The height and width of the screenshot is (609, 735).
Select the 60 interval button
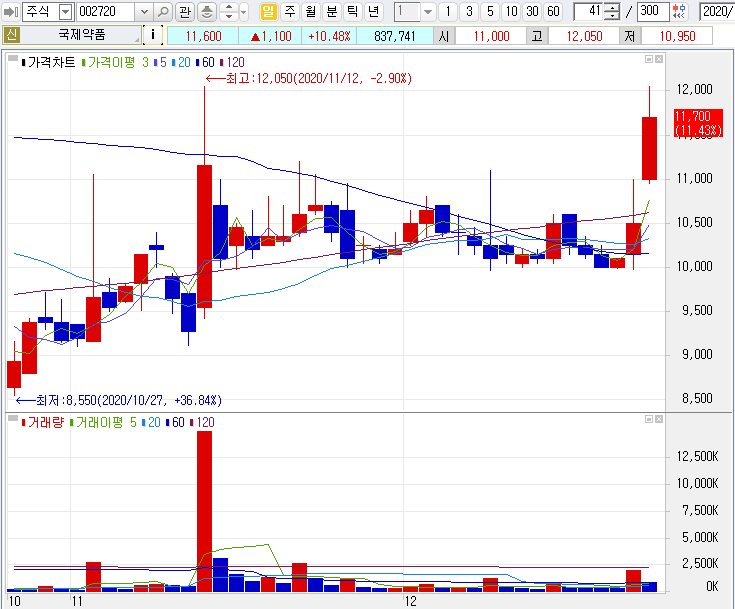click(x=554, y=11)
